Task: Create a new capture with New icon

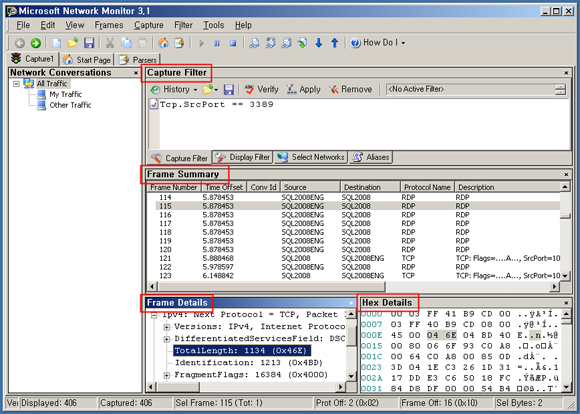Action: [57, 43]
